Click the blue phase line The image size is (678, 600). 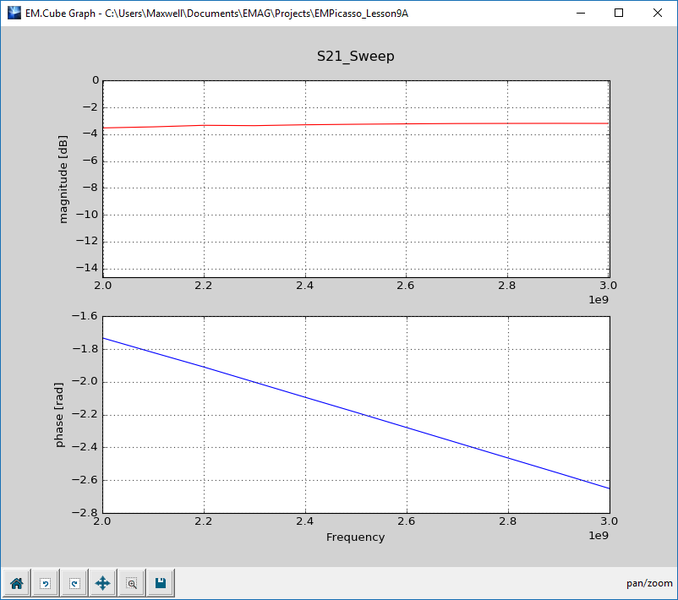(x=356, y=413)
